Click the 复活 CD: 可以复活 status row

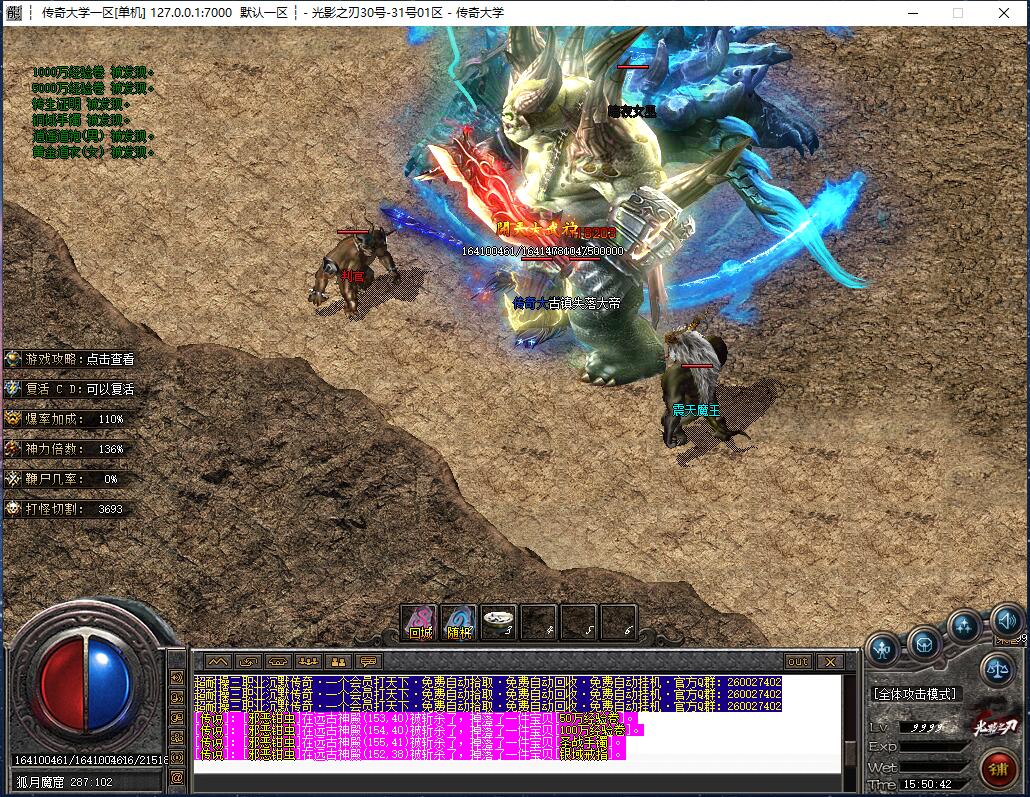click(x=70, y=389)
